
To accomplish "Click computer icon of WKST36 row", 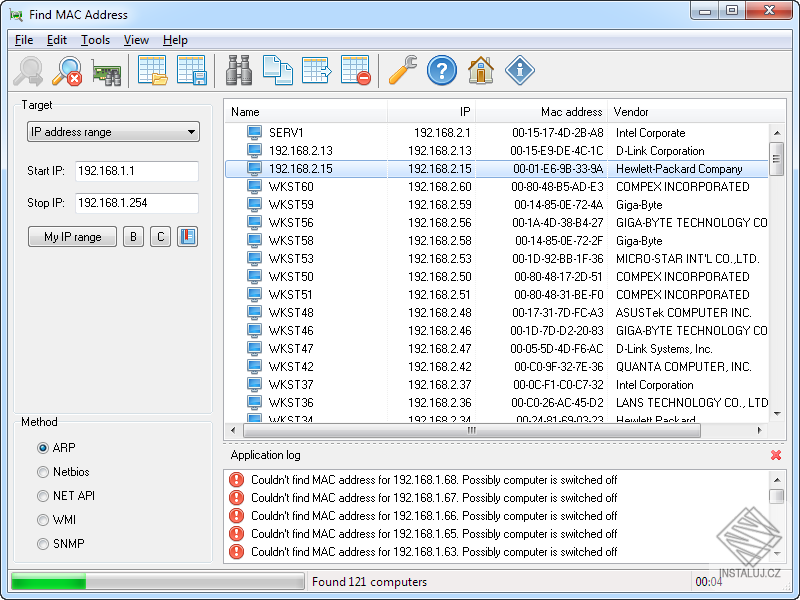I will (254, 403).
